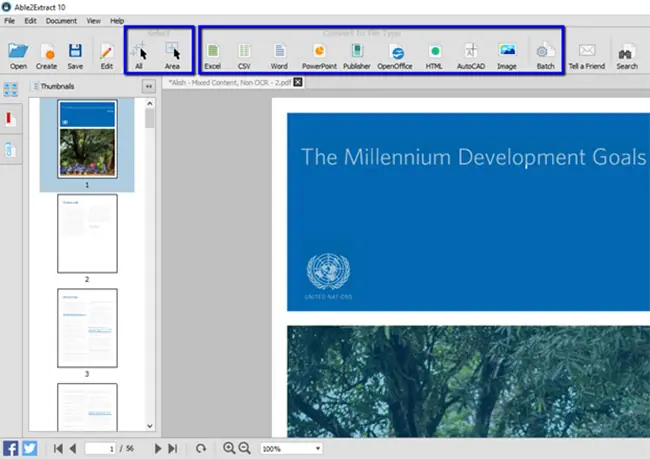Click the Create PDF icon
This screenshot has height=459, width=650.
46,56
